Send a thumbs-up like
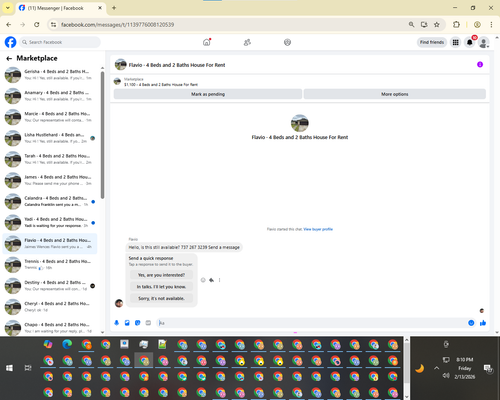Viewport: 500px width, 400px height. (x=483, y=323)
